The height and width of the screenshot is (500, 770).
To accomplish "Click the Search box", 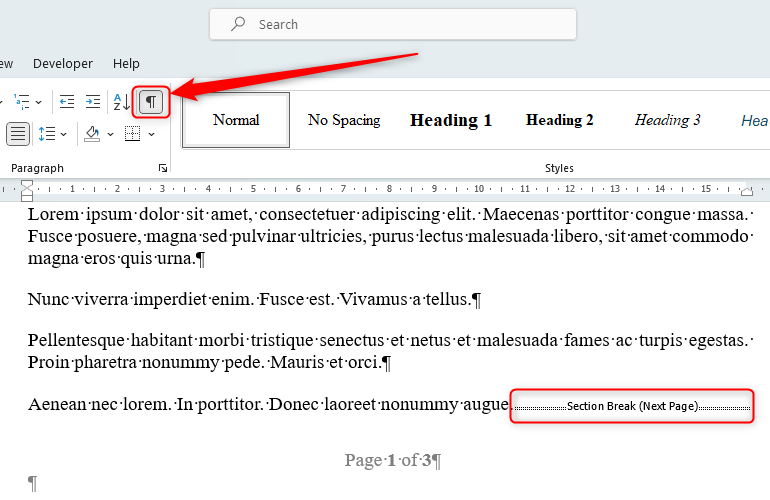I will (393, 24).
